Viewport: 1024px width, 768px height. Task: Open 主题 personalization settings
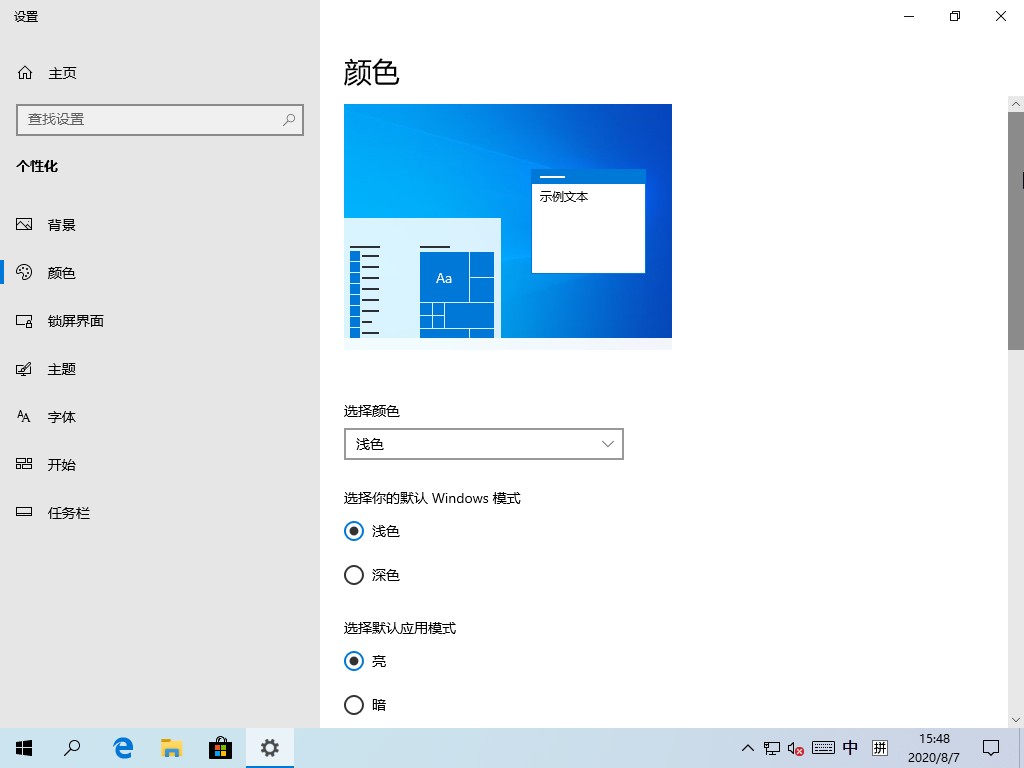[61, 368]
